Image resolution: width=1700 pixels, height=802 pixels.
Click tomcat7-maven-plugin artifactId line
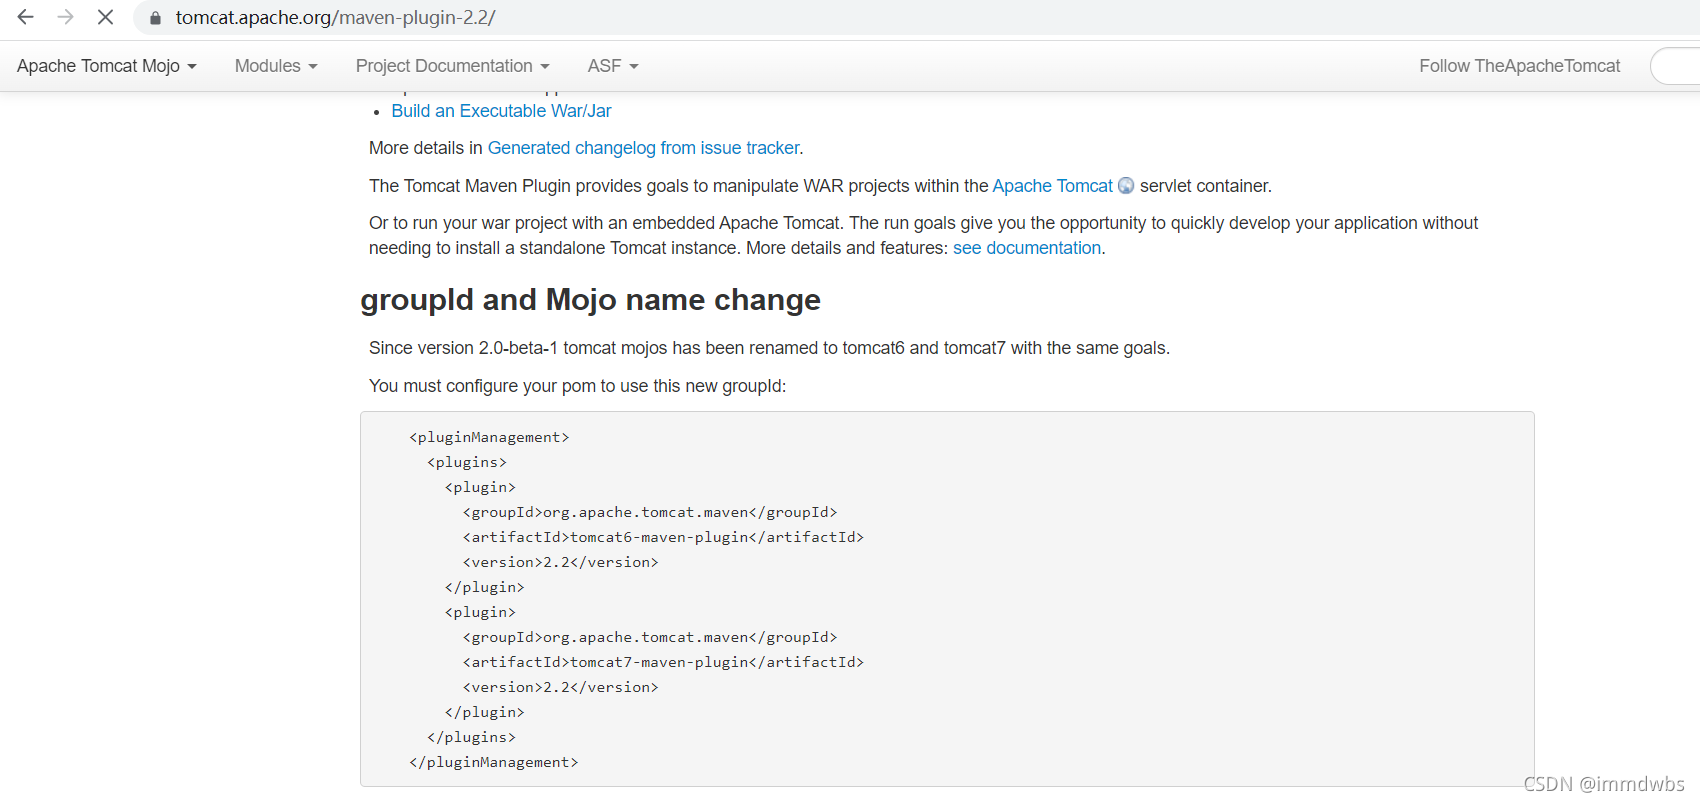663,662
